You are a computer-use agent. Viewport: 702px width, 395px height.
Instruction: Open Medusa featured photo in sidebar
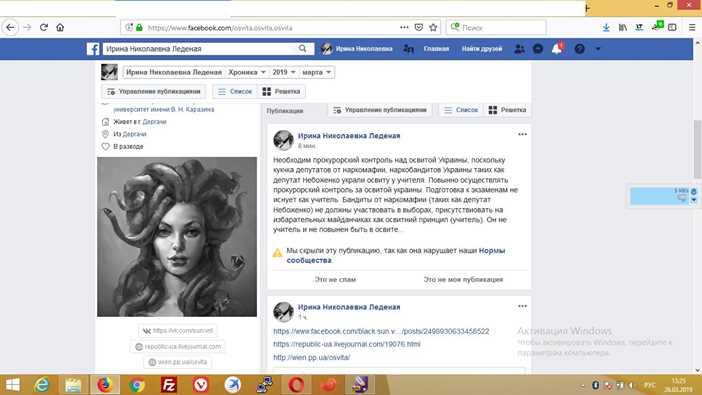(x=177, y=236)
